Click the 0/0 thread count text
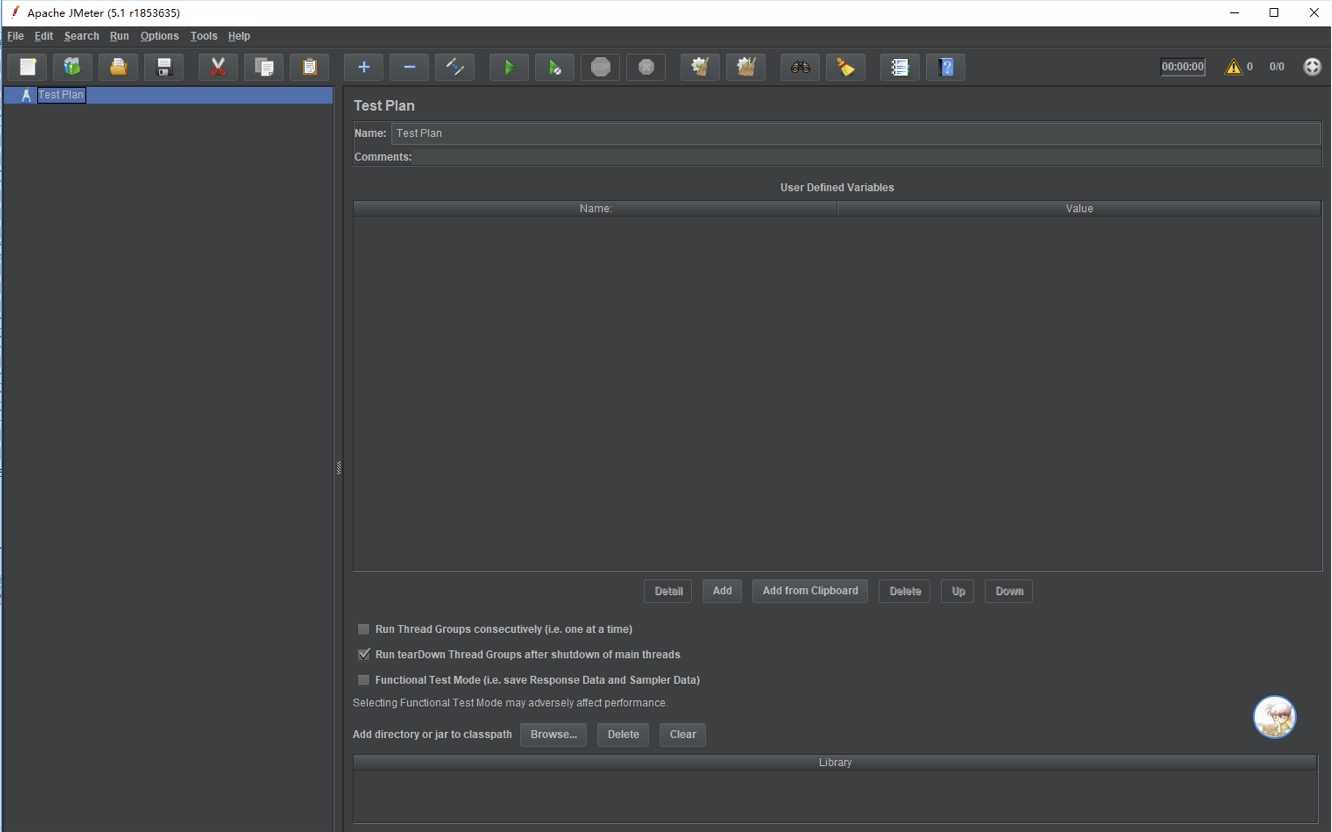This screenshot has height=832, width=1332. coord(1277,67)
